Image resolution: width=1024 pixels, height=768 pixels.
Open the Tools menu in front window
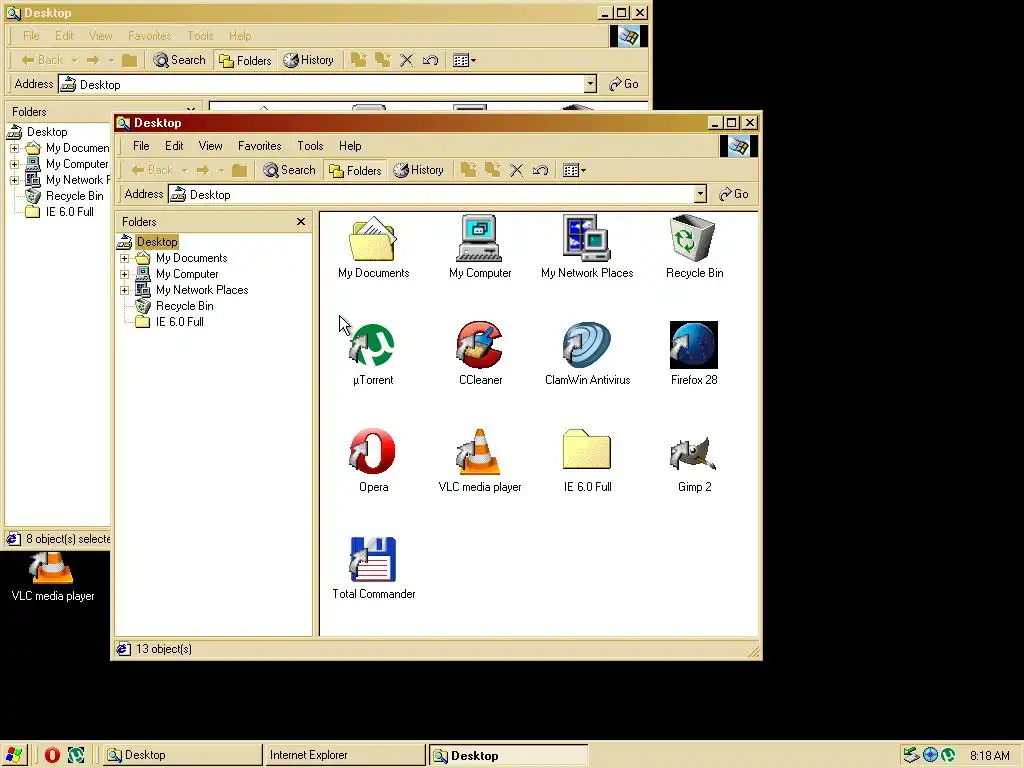310,146
